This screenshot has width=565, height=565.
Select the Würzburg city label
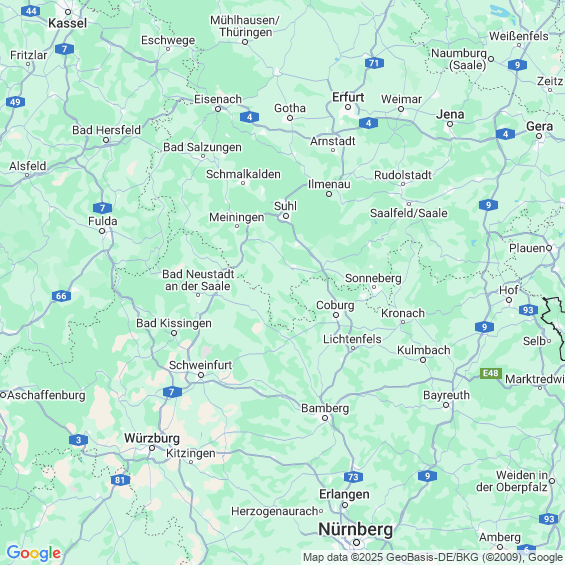coord(152,438)
